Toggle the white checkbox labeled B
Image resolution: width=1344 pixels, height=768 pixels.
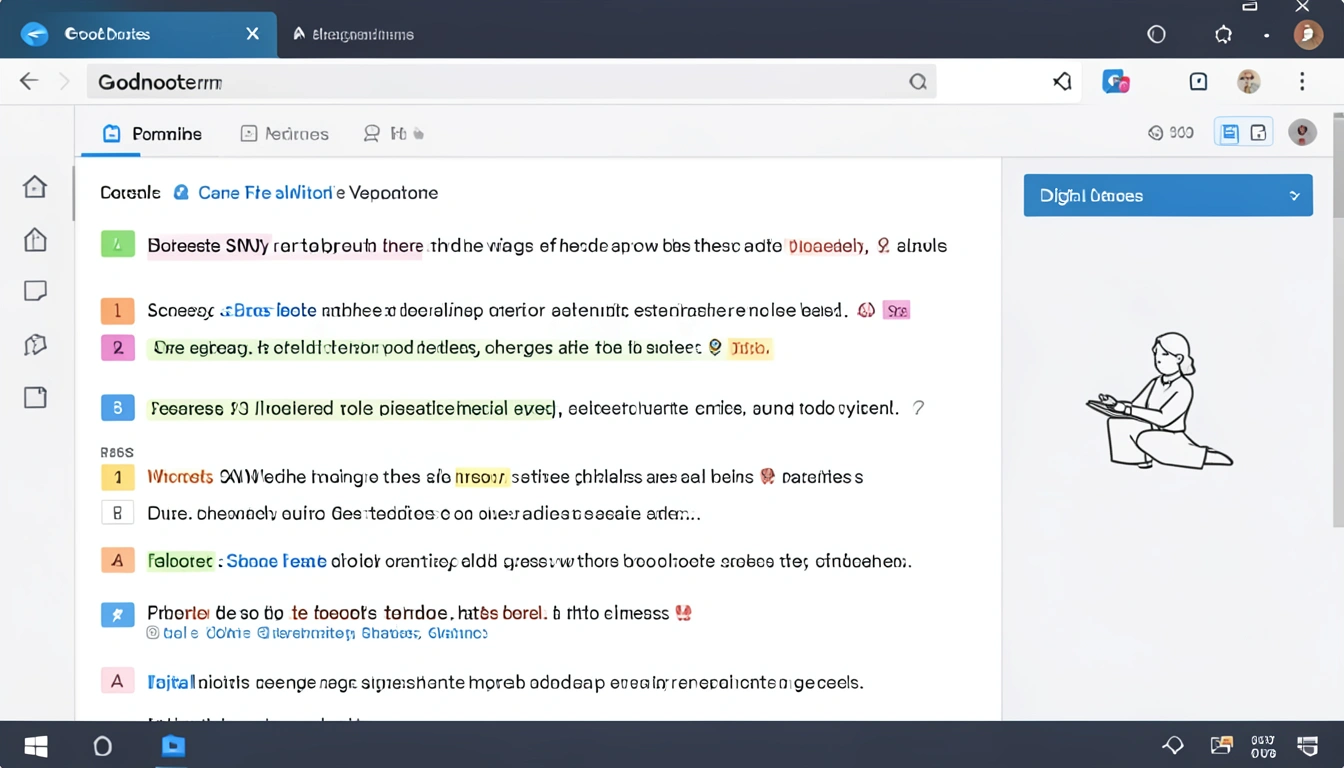(117, 514)
